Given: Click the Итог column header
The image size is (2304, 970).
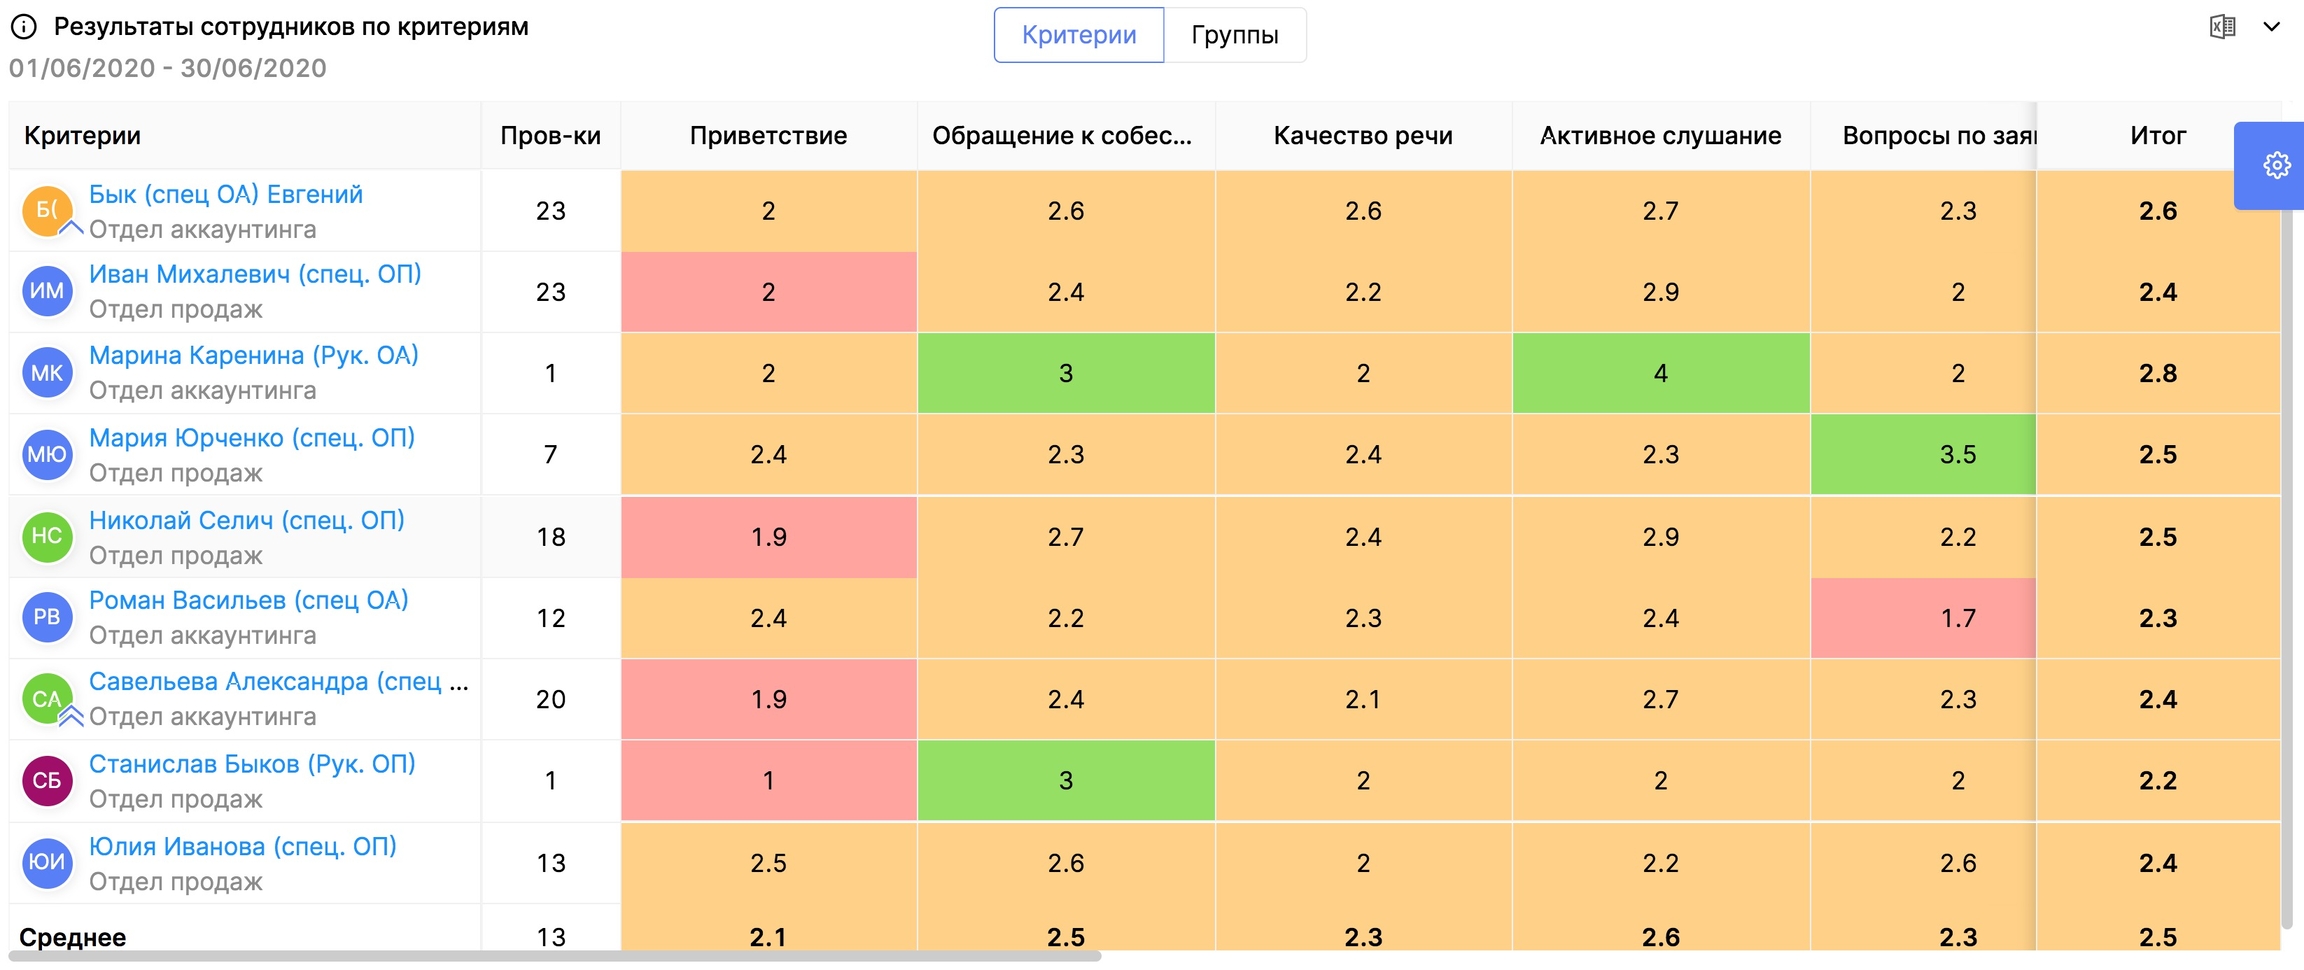Looking at the screenshot, I should pos(2157,136).
